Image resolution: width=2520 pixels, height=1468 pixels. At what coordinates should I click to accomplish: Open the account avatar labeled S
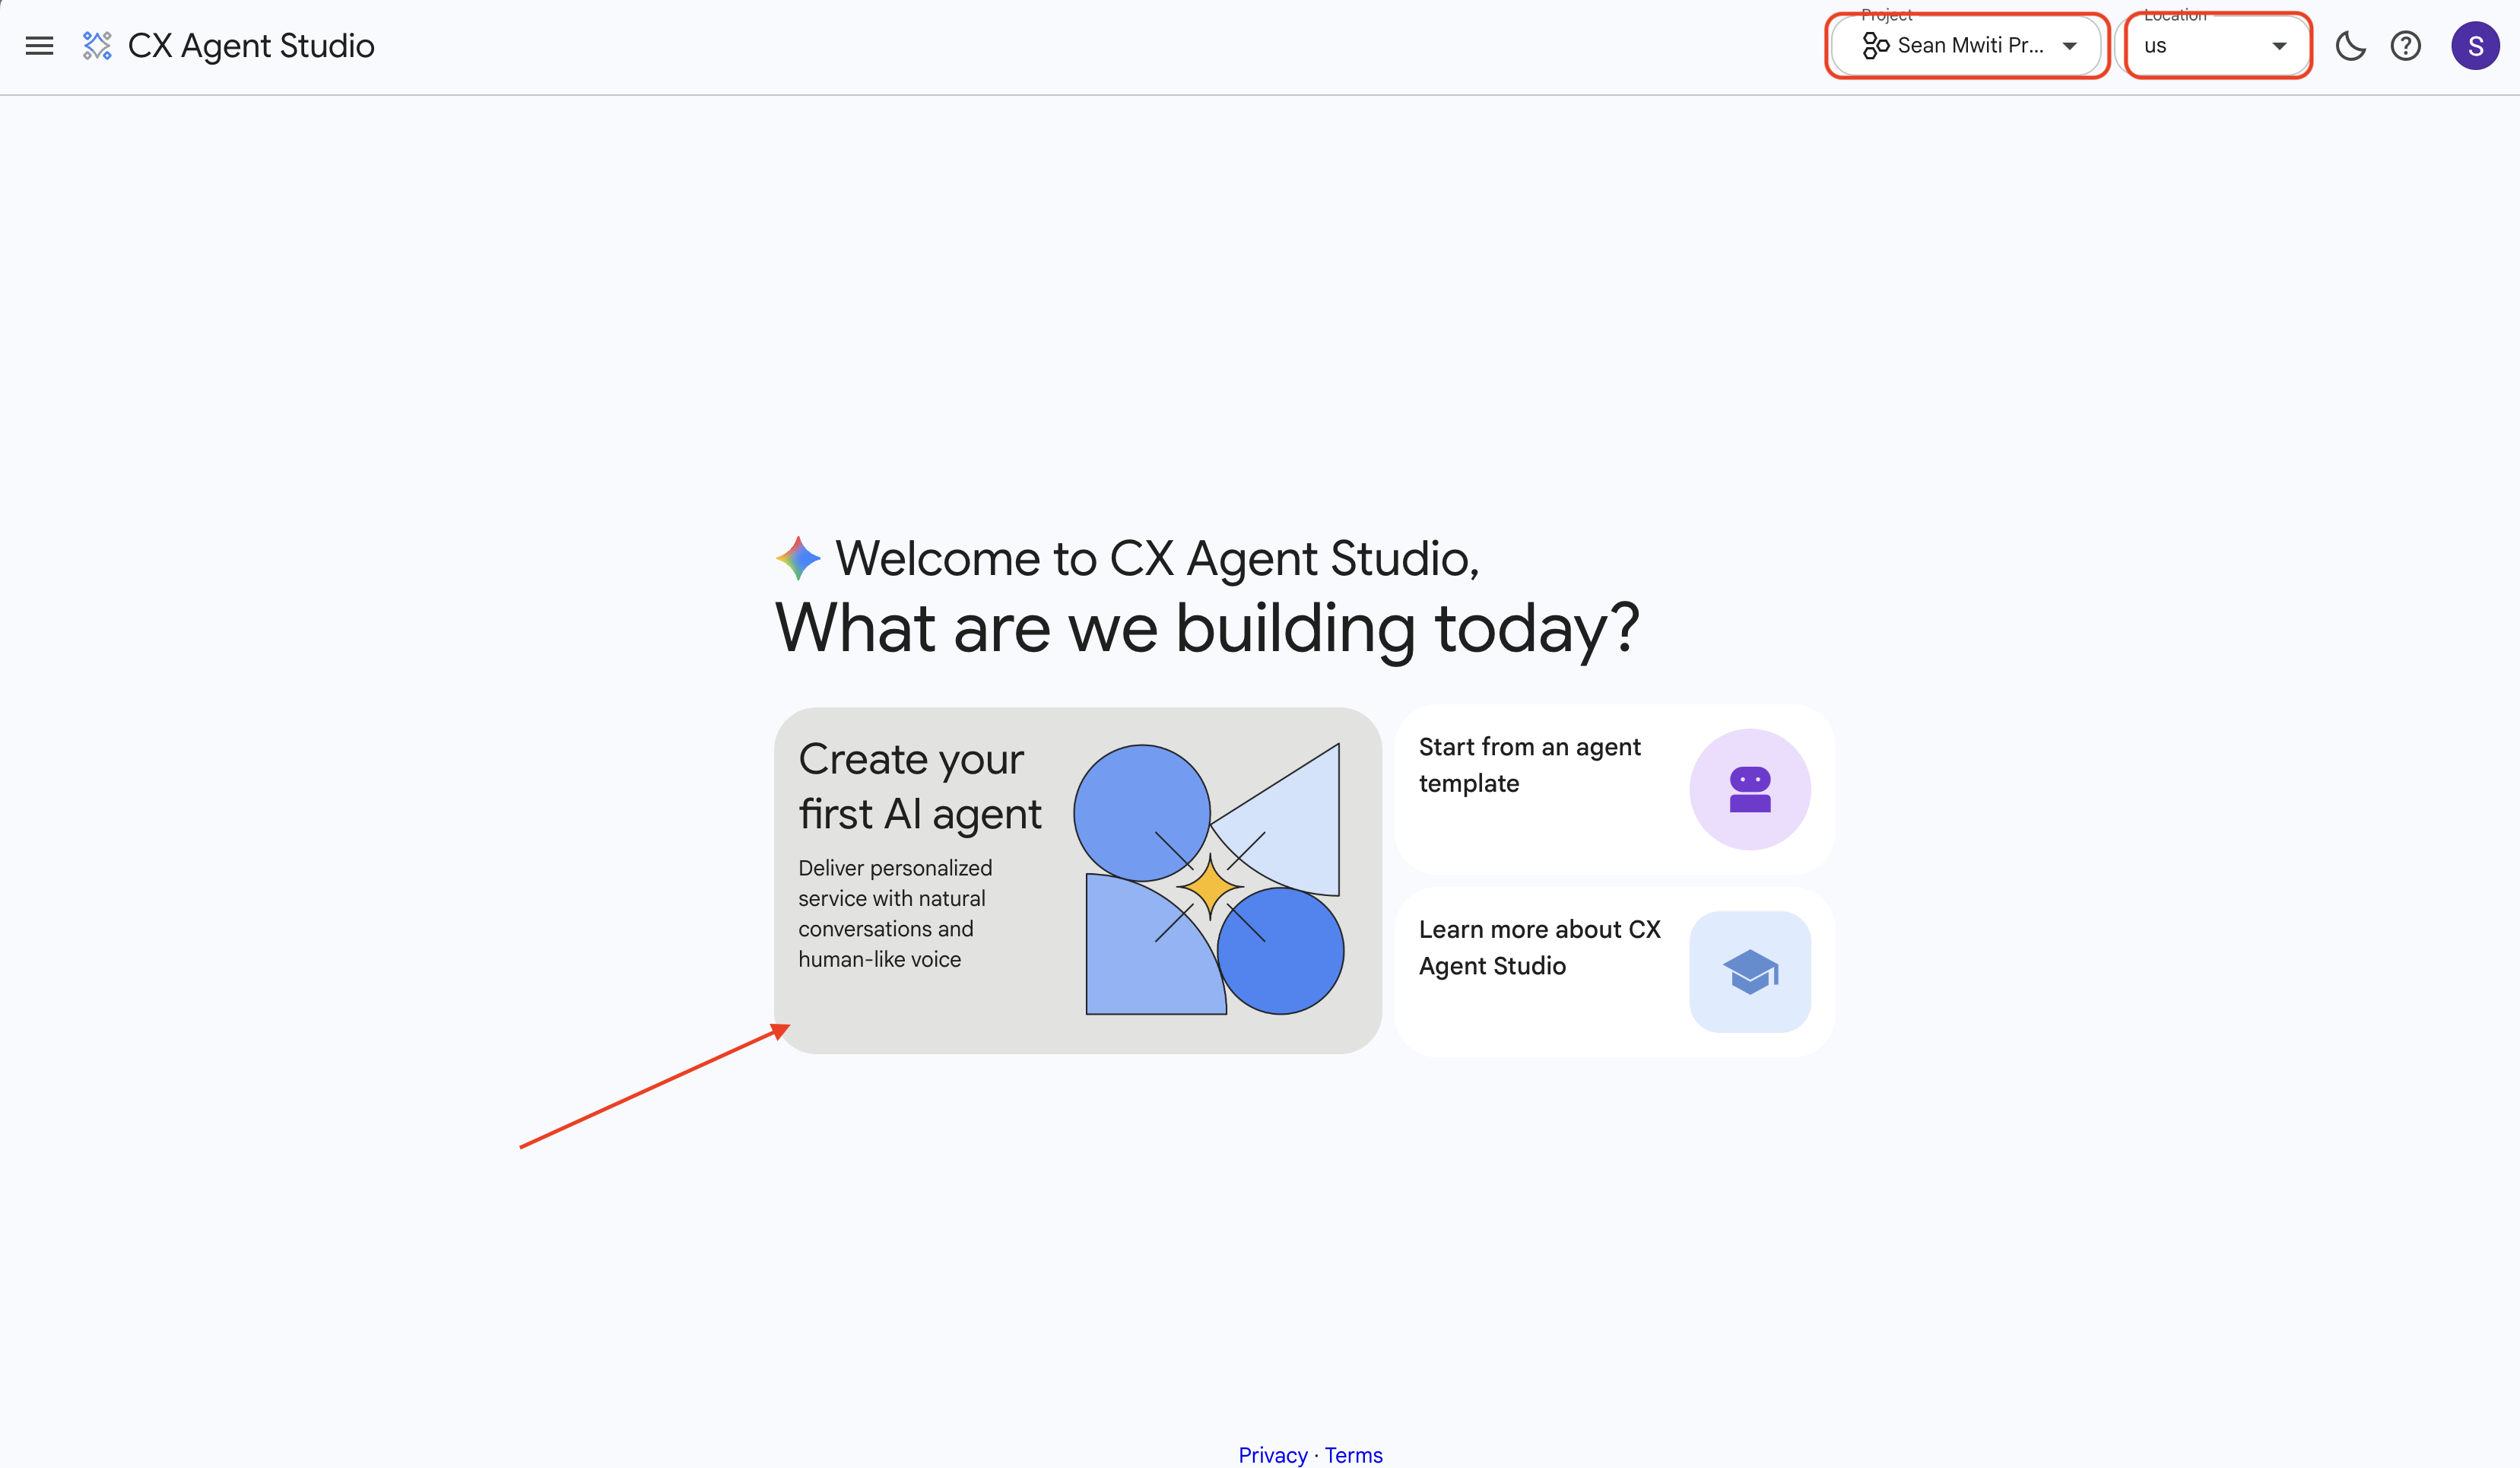2475,46
